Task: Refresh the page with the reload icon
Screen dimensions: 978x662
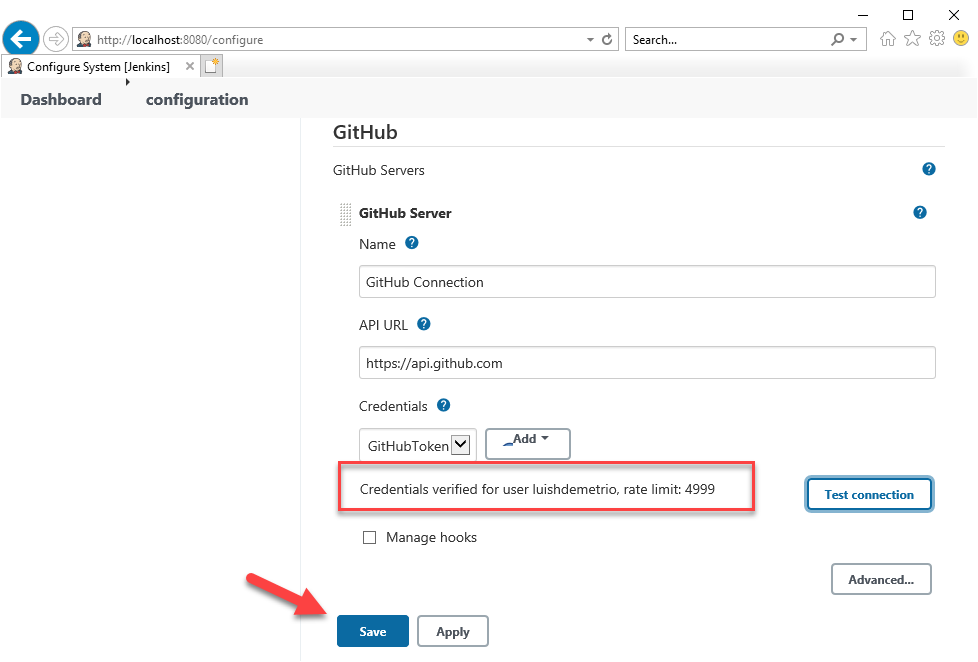Action: [x=607, y=39]
